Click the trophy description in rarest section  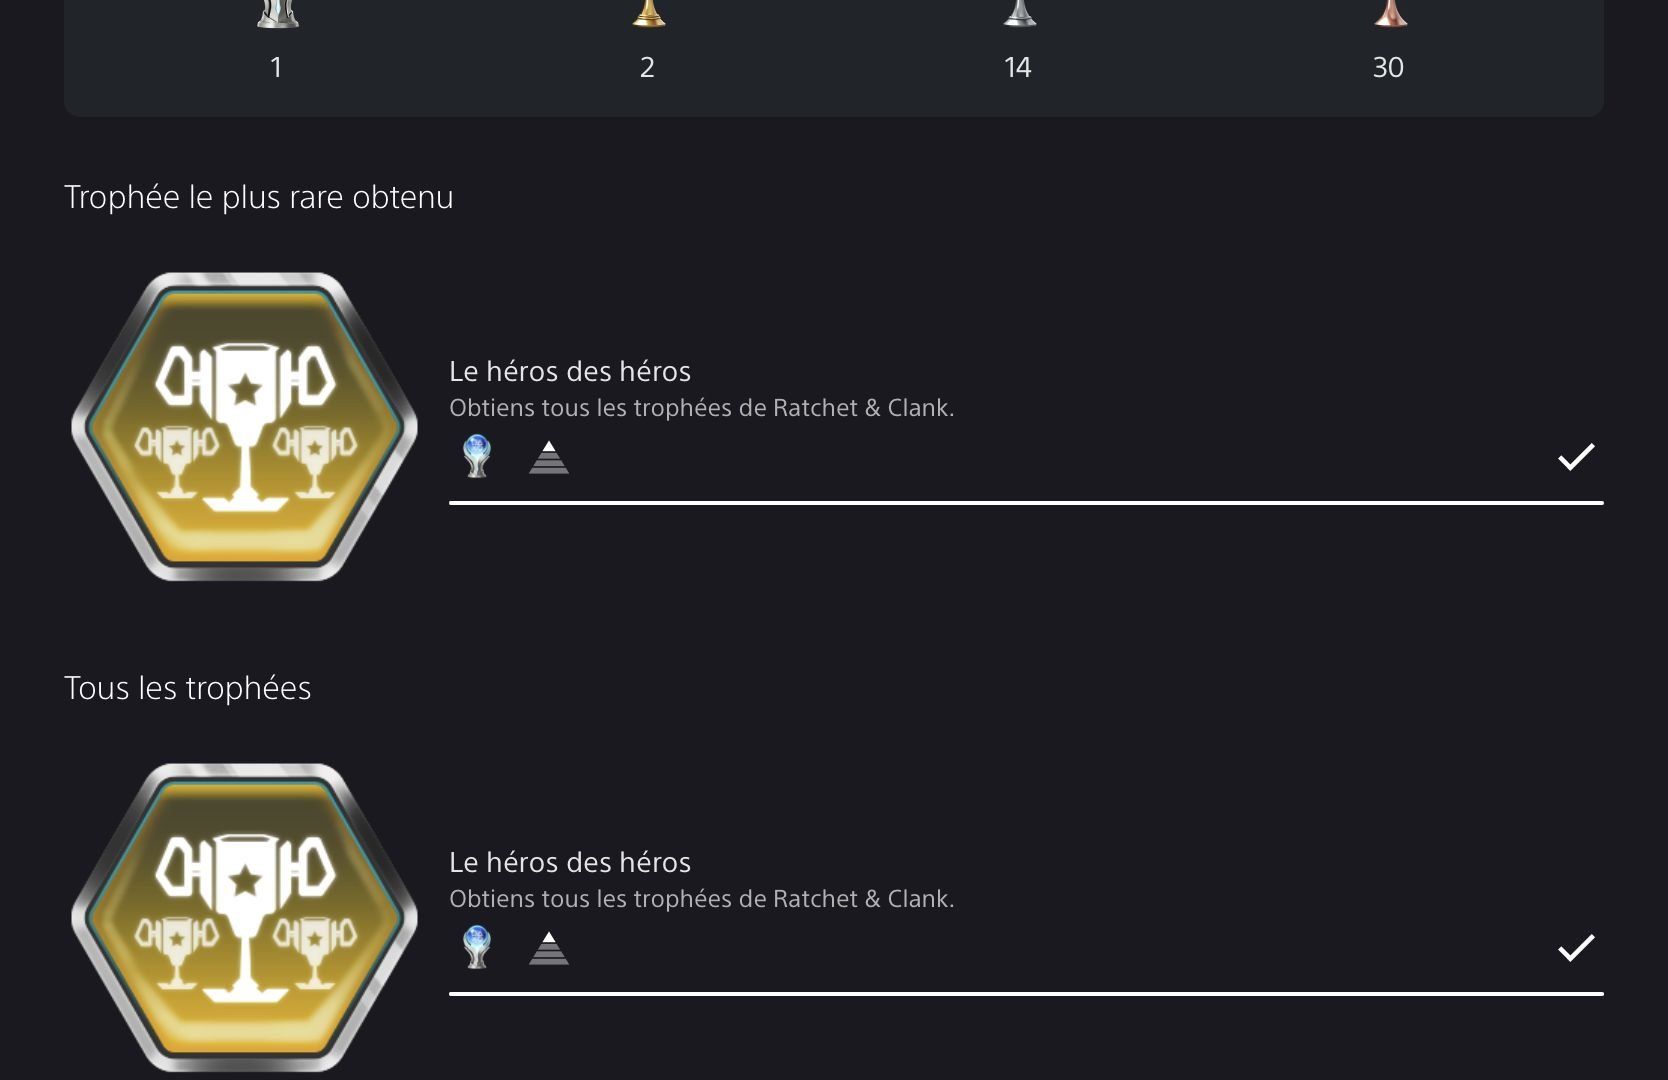tap(702, 408)
